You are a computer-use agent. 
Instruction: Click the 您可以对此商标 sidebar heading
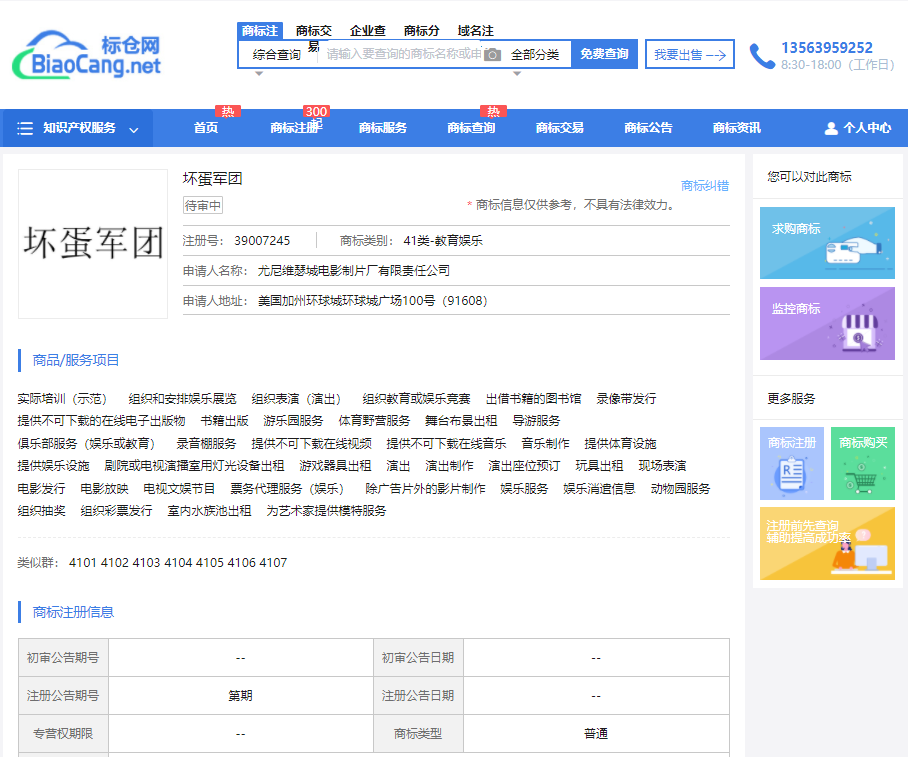810,177
